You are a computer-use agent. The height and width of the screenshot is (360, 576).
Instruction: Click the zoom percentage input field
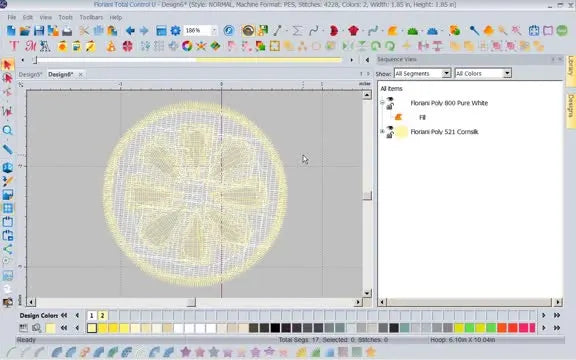197,31
